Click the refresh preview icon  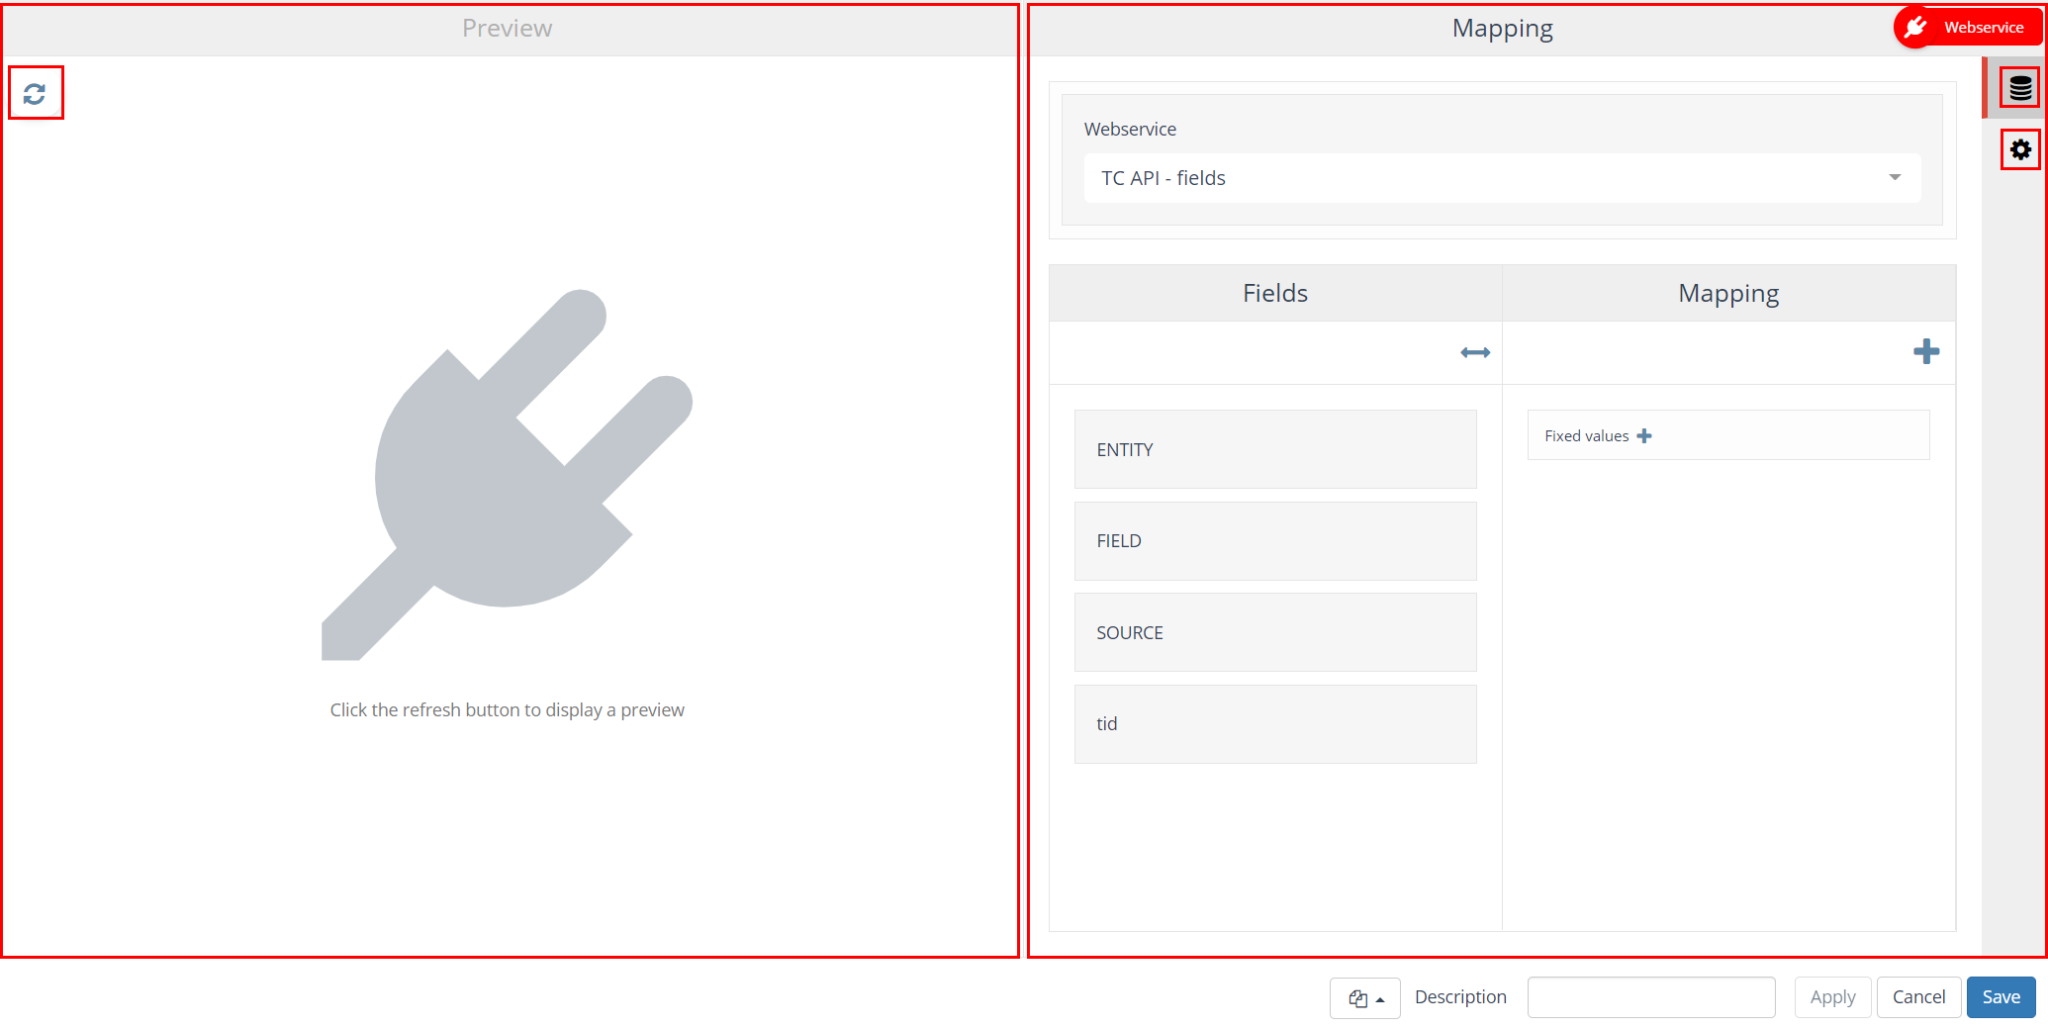35,93
